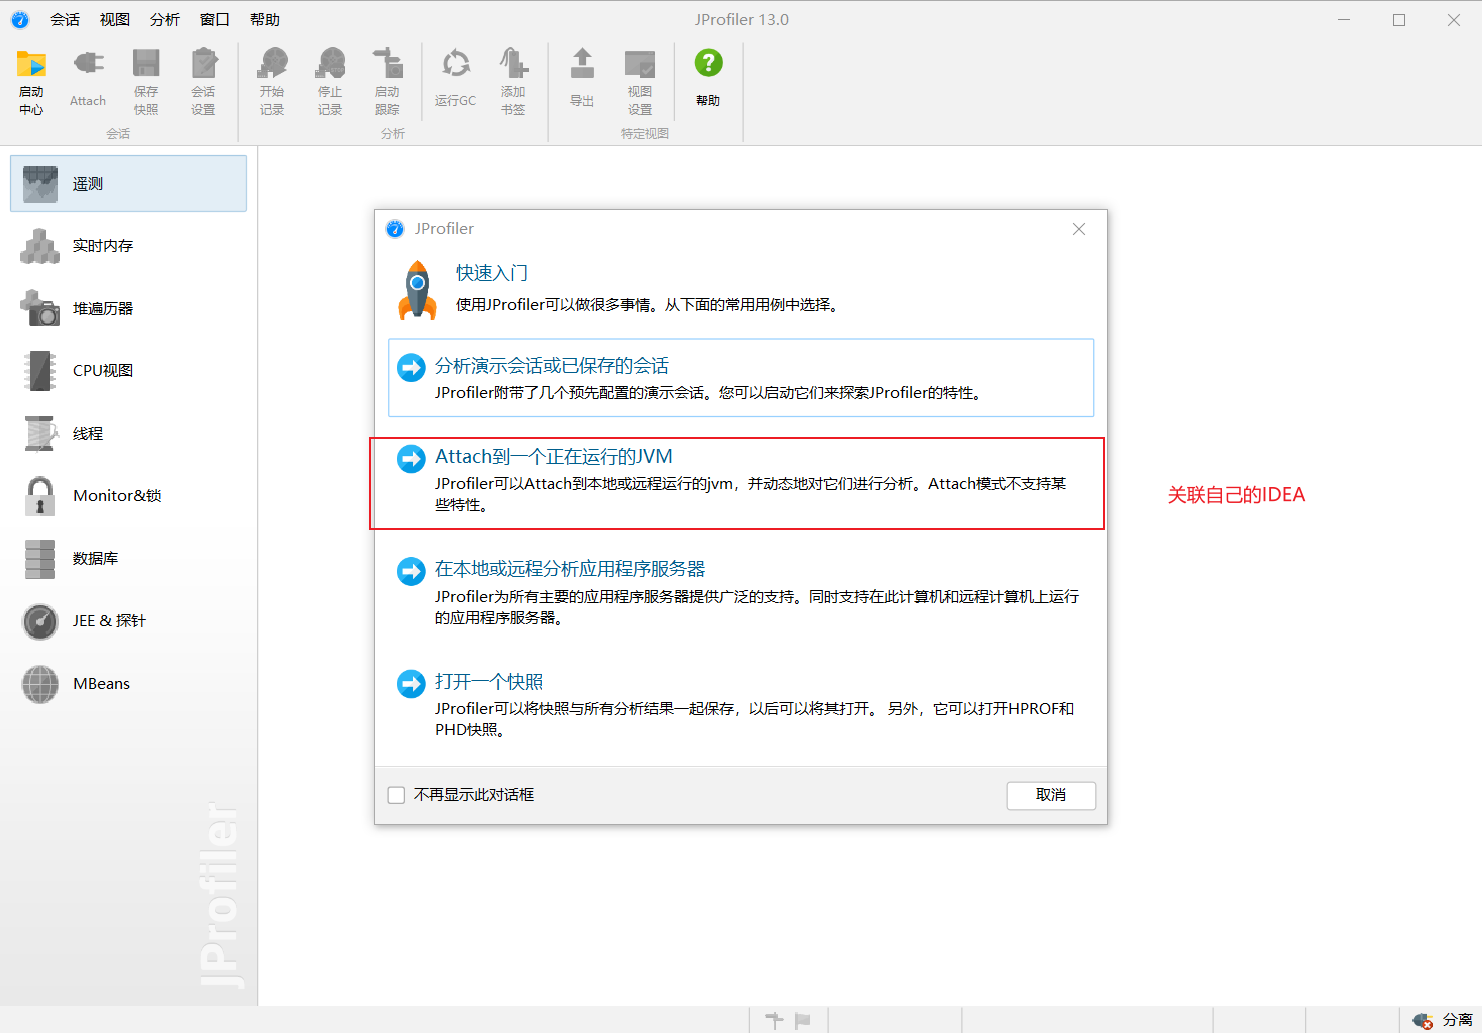
Task: Select 遥测 telemetry in the sidebar
Action: pos(128,183)
